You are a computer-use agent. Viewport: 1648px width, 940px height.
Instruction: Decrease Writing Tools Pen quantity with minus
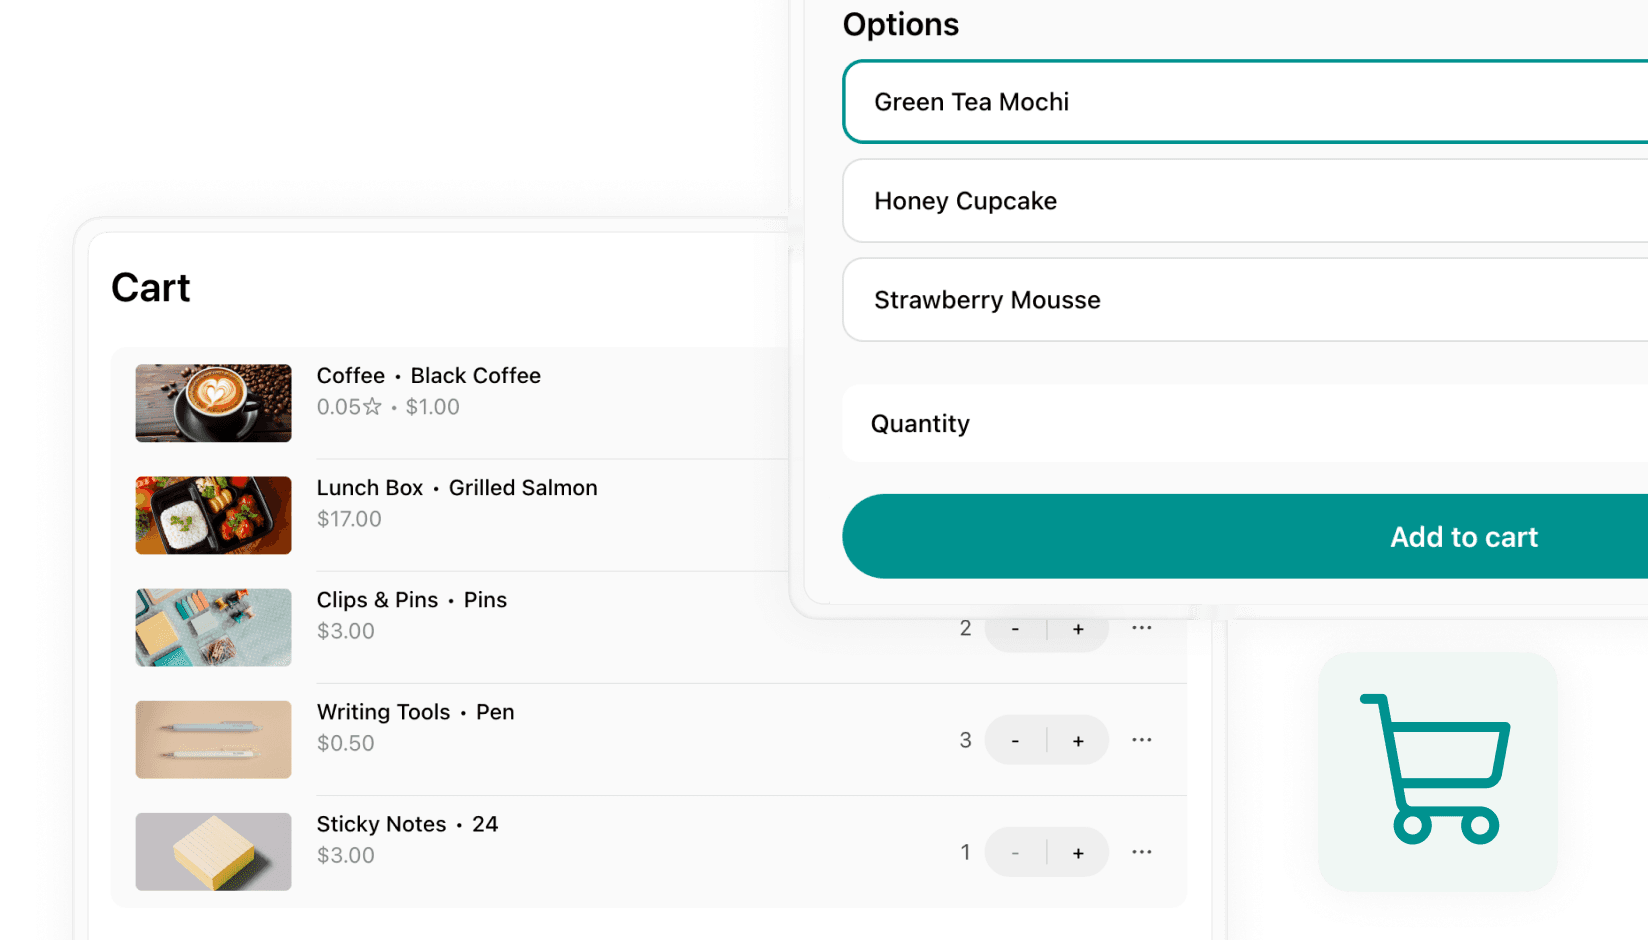click(x=1015, y=740)
